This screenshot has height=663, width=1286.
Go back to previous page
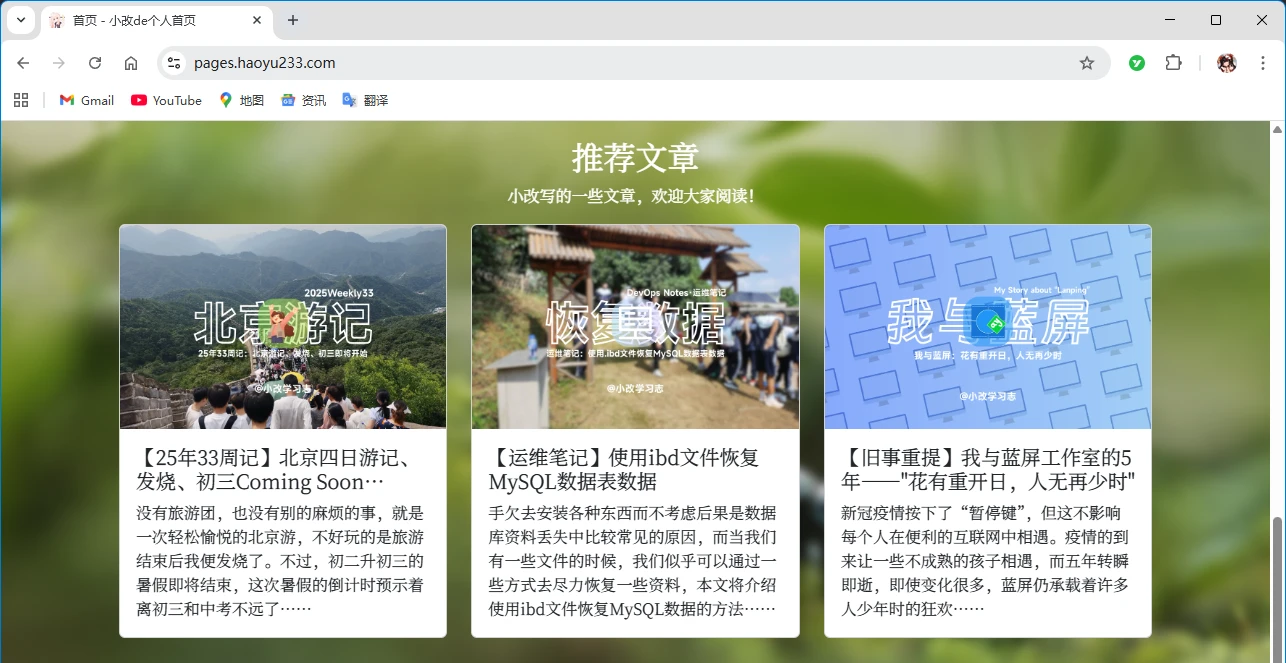tap(23, 63)
